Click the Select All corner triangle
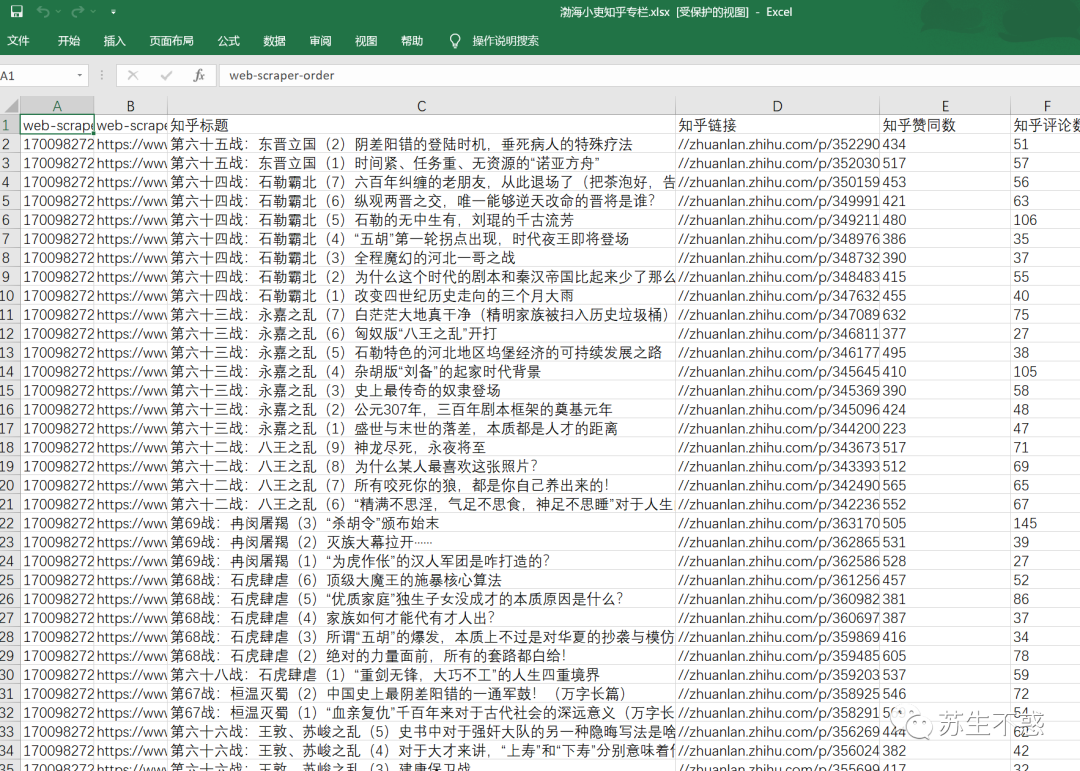Image resolution: width=1080 pixels, height=771 pixels. pos(10,106)
